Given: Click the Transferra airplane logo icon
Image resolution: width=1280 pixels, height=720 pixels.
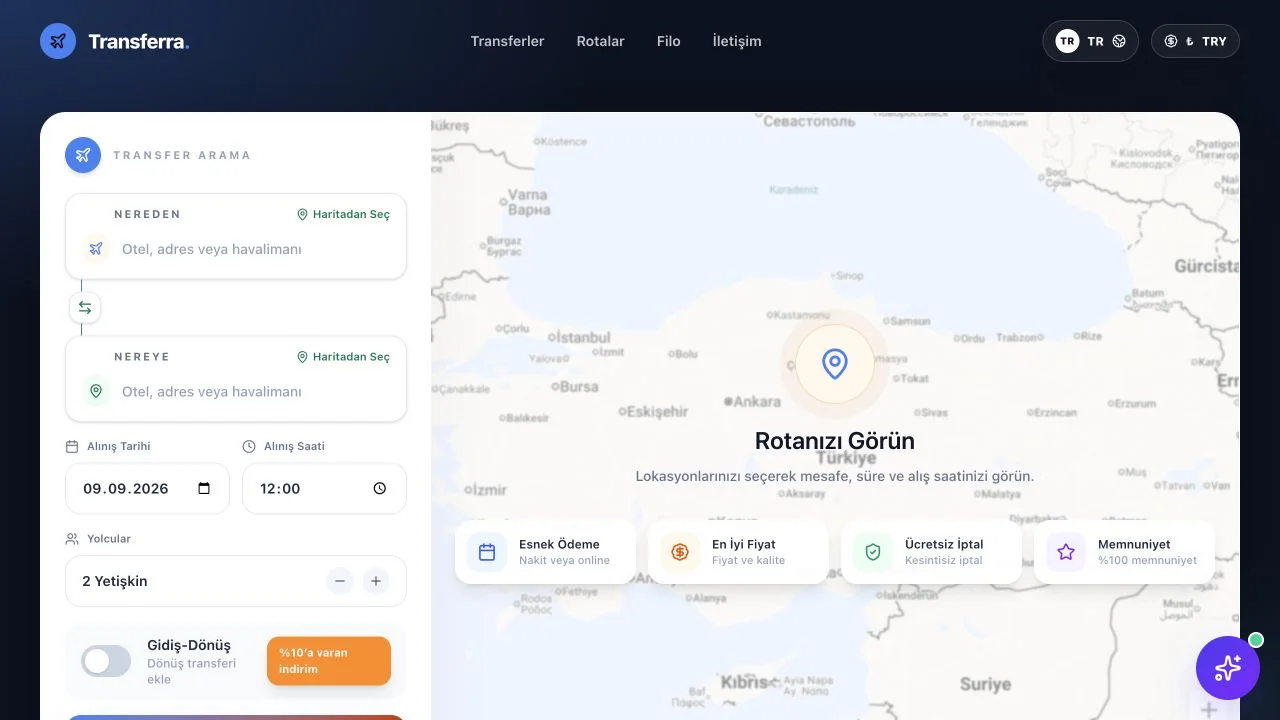Looking at the screenshot, I should pyautogui.click(x=58, y=41).
